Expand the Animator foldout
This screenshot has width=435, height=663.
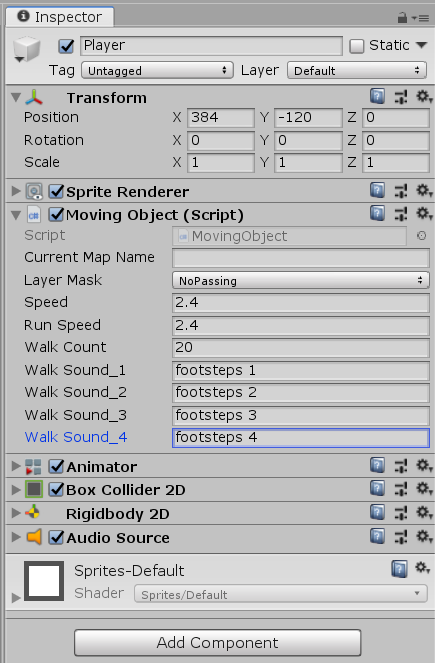[x=16, y=466]
